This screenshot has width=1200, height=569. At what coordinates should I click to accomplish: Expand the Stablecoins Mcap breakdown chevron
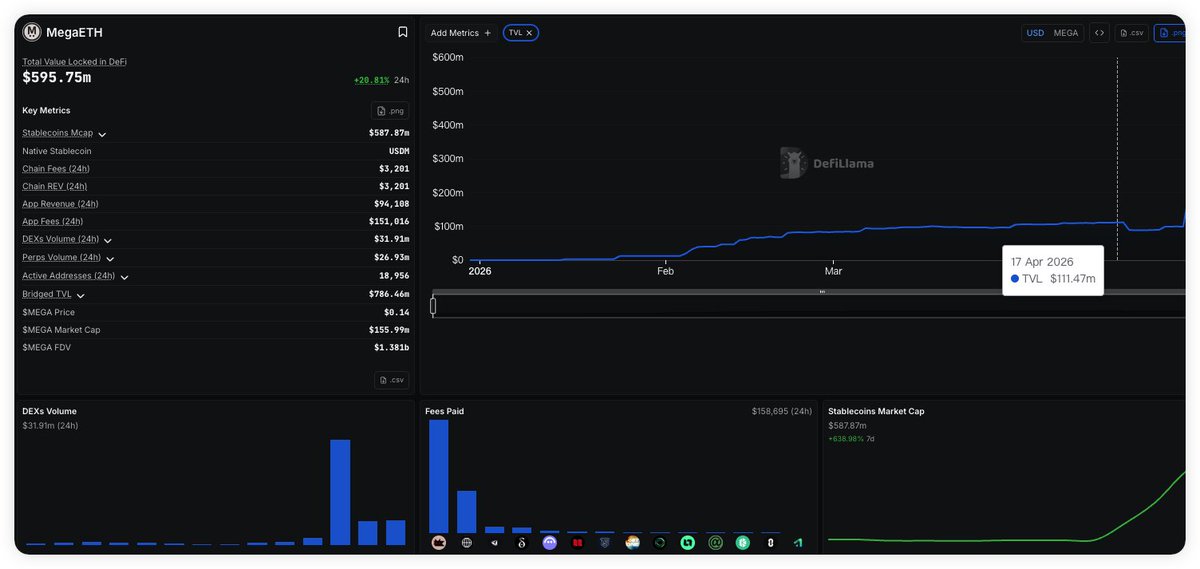102,134
